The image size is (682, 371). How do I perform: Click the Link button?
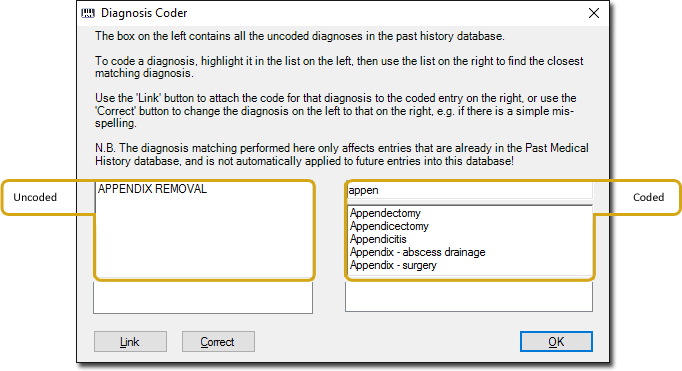tap(130, 342)
